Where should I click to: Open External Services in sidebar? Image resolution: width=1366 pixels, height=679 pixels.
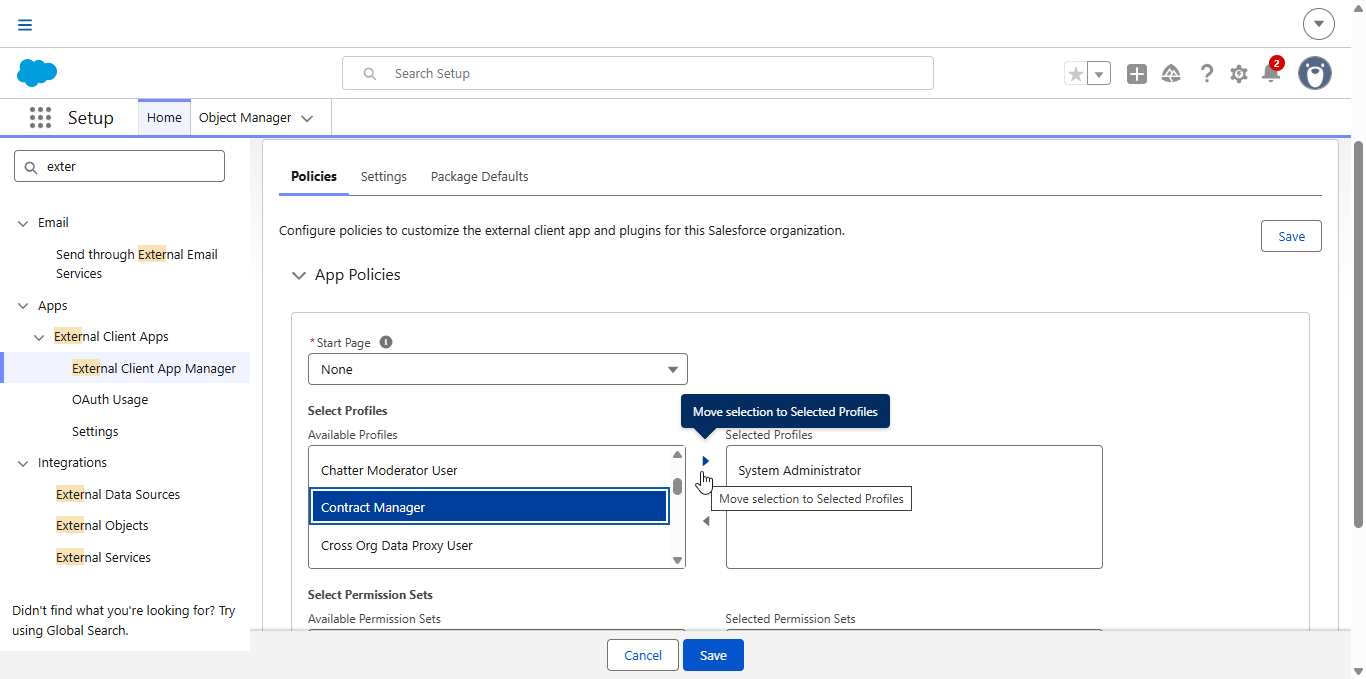[x=103, y=557]
